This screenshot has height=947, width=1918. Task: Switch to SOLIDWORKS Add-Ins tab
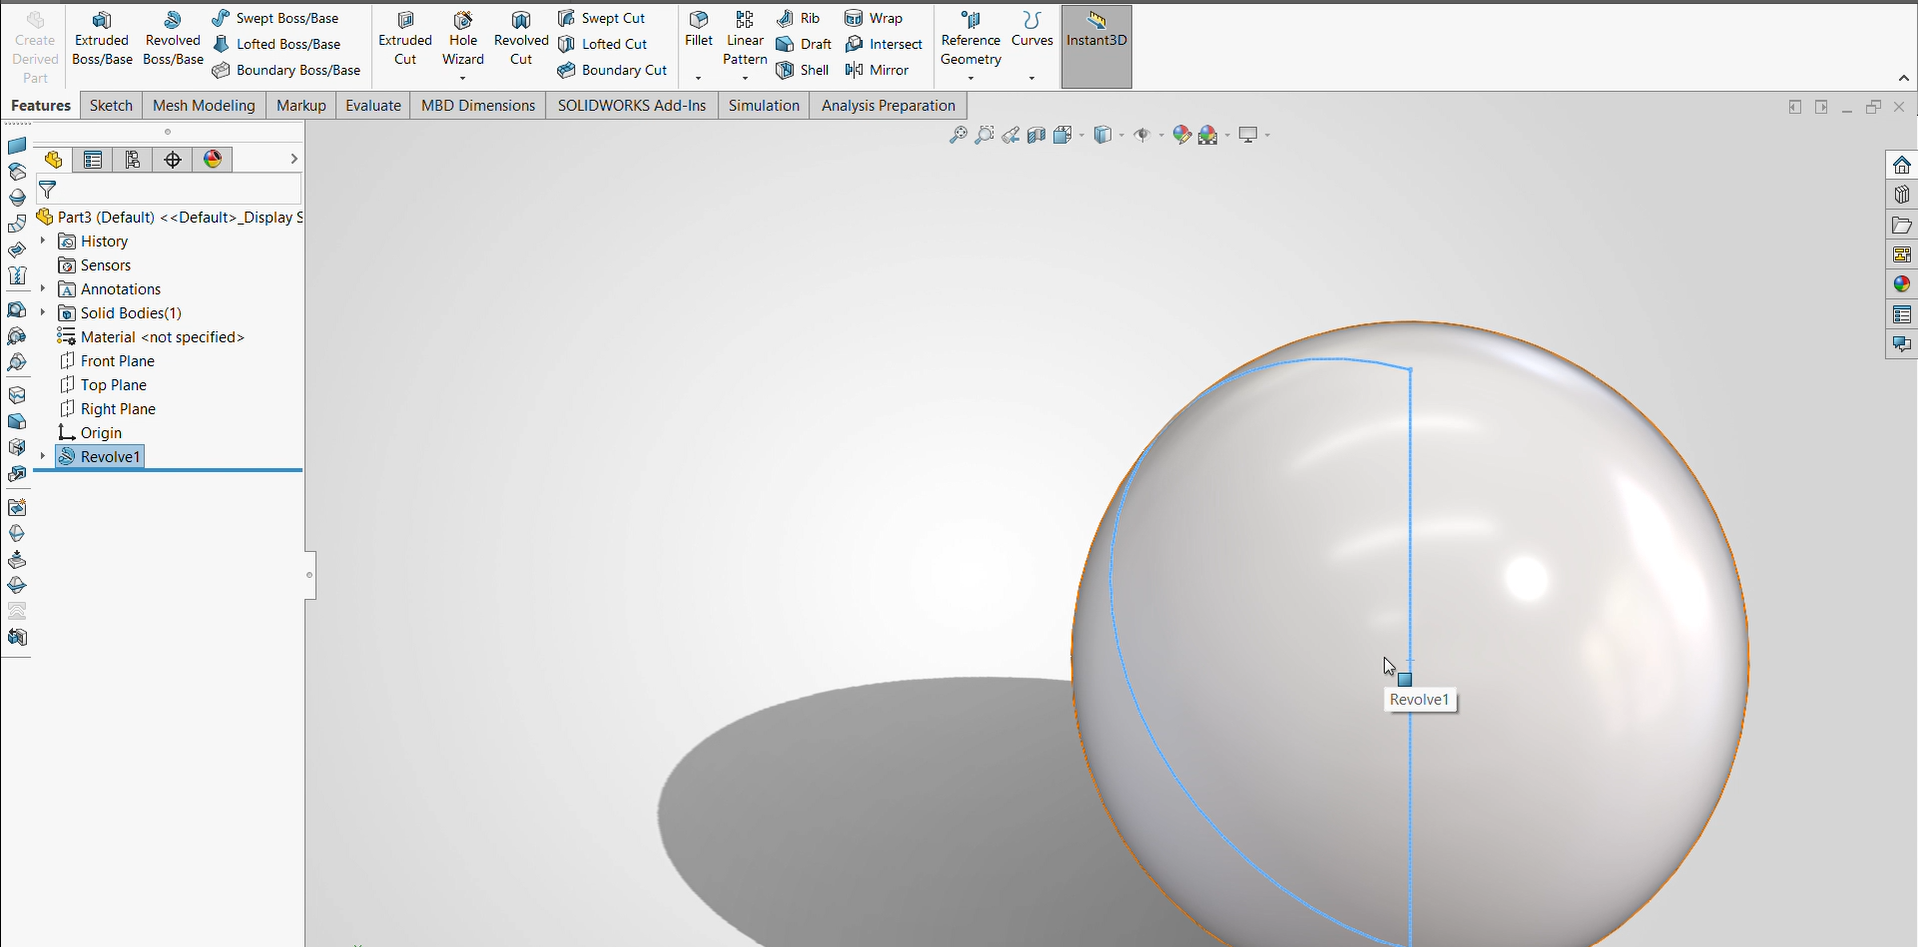632,105
